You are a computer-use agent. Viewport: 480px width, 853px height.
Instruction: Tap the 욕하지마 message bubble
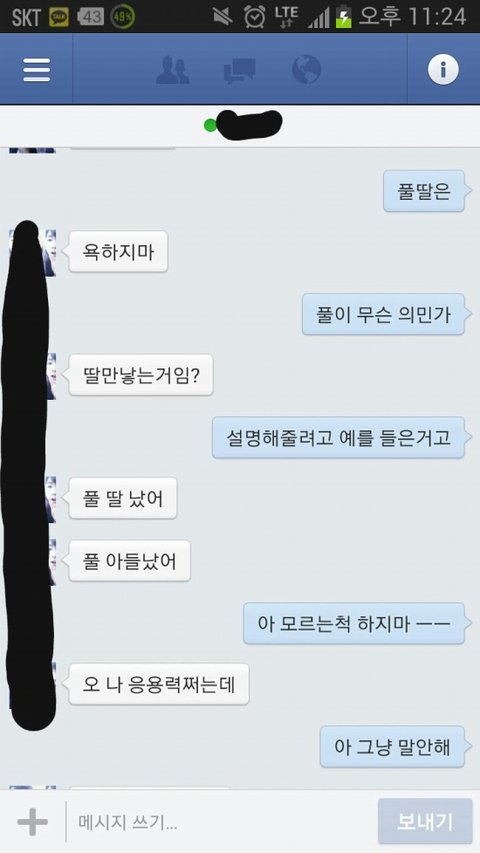(x=118, y=252)
